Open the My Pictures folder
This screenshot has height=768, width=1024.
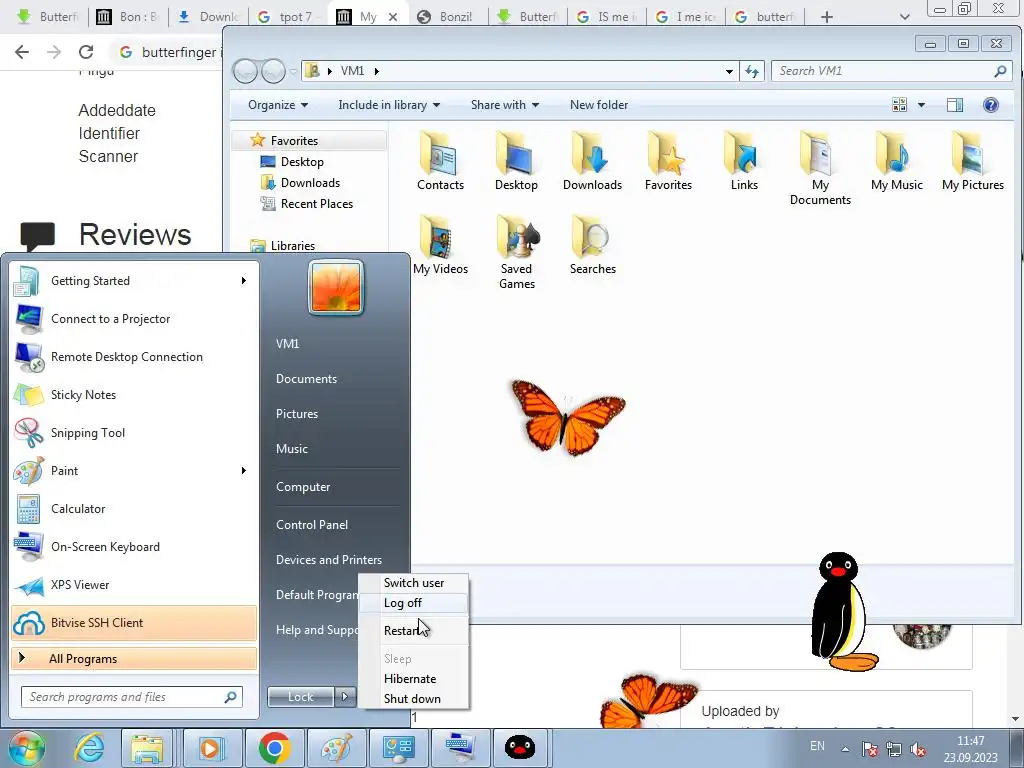click(x=972, y=161)
